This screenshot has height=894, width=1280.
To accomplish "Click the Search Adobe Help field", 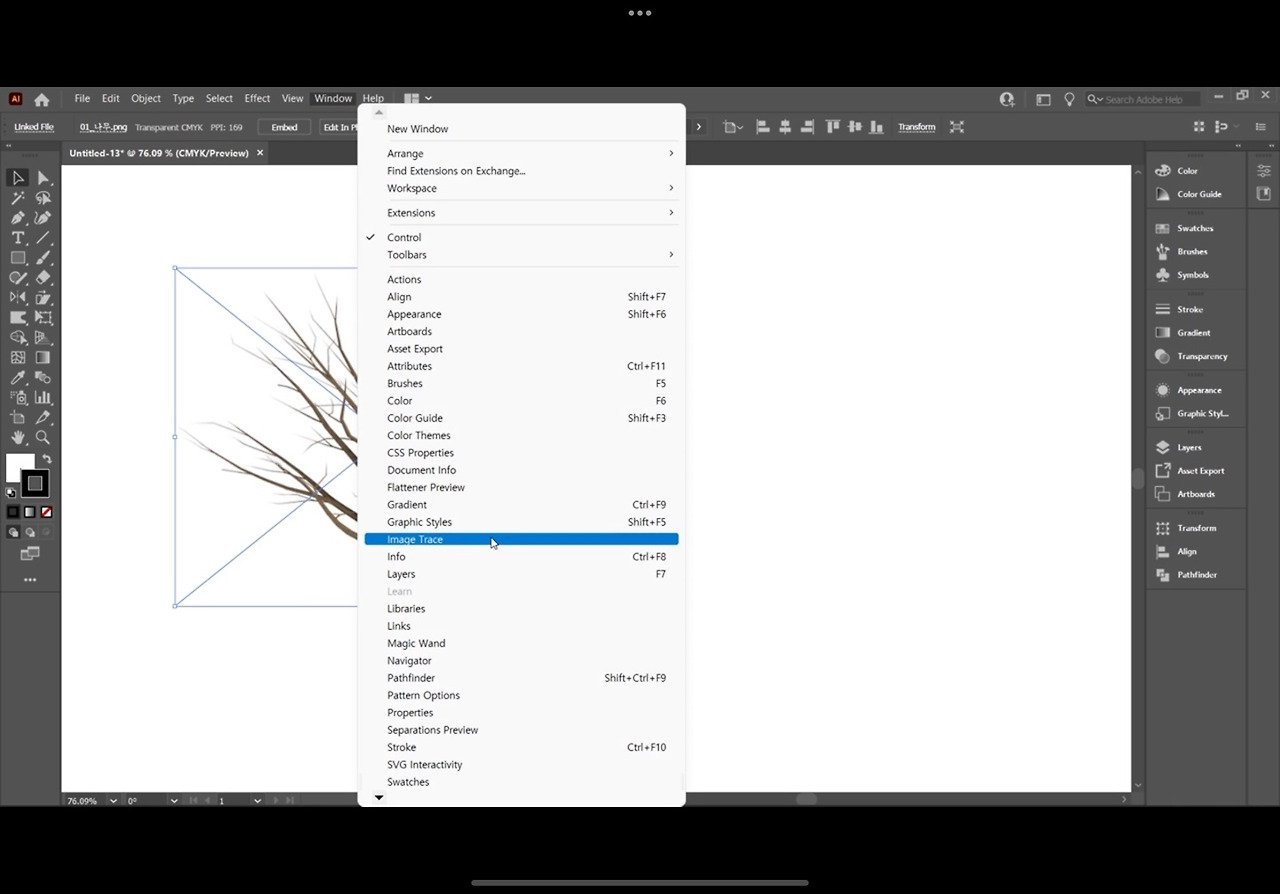I will pyautogui.click(x=1144, y=99).
